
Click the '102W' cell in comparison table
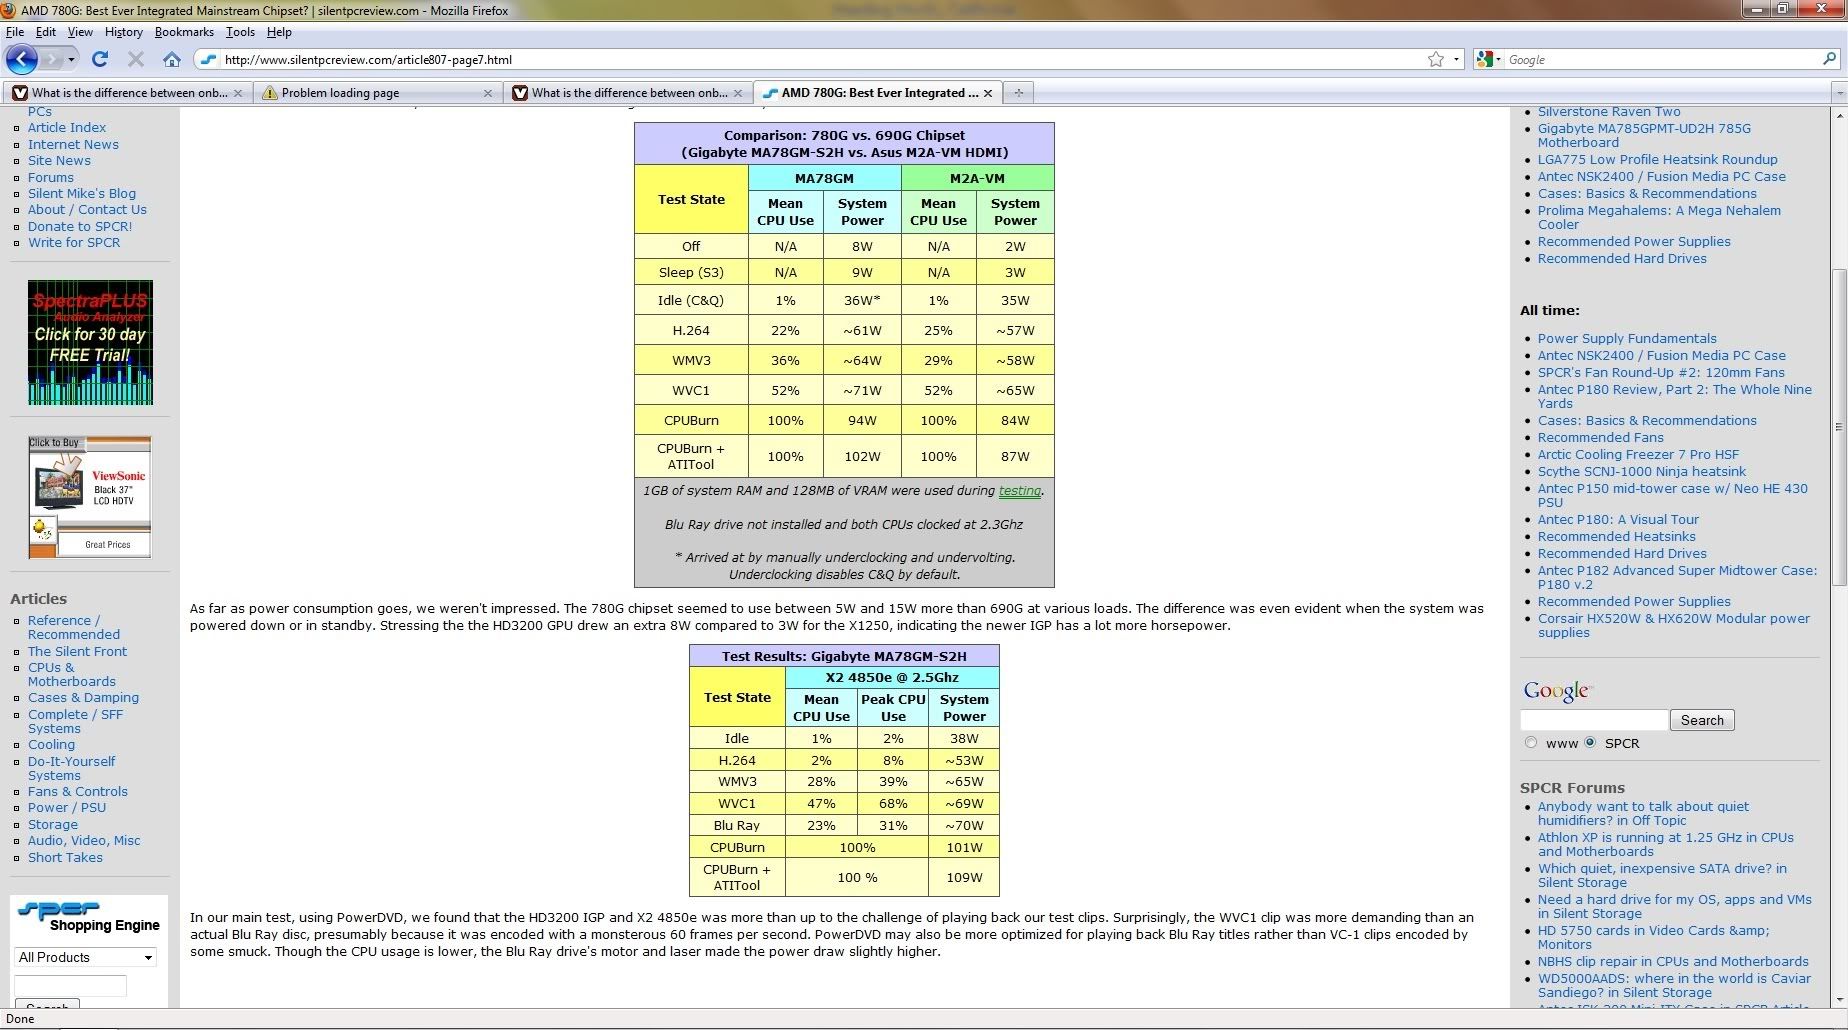pos(862,457)
